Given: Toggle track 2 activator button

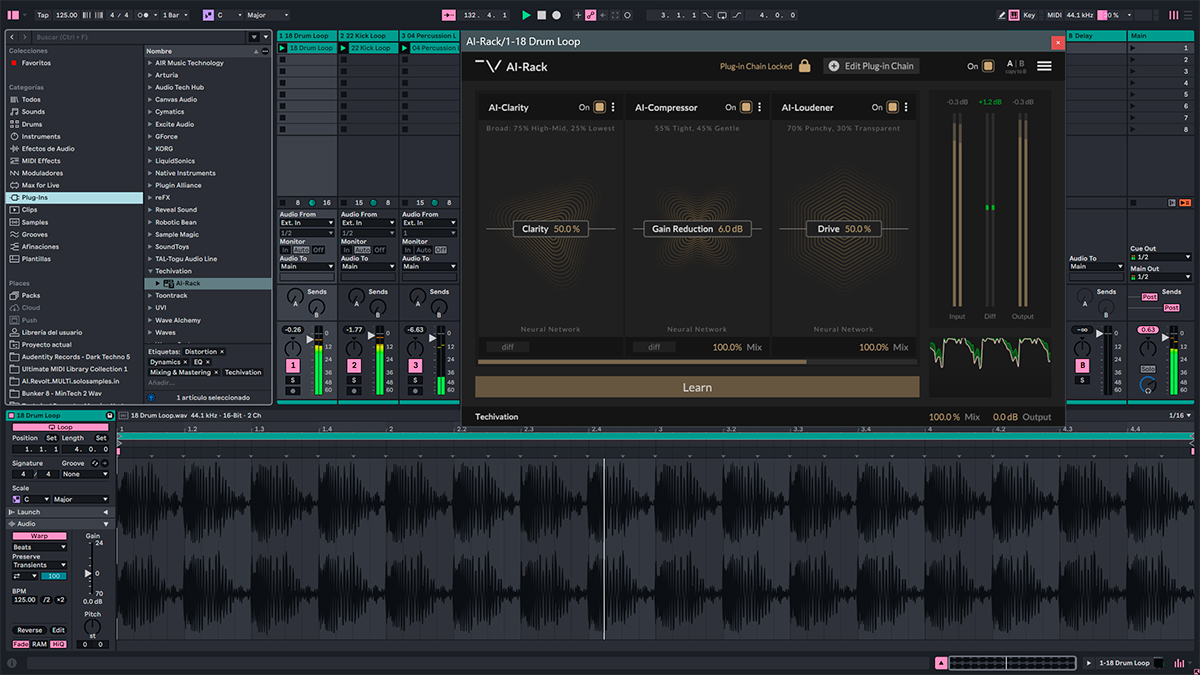Looking at the screenshot, I should (354, 367).
